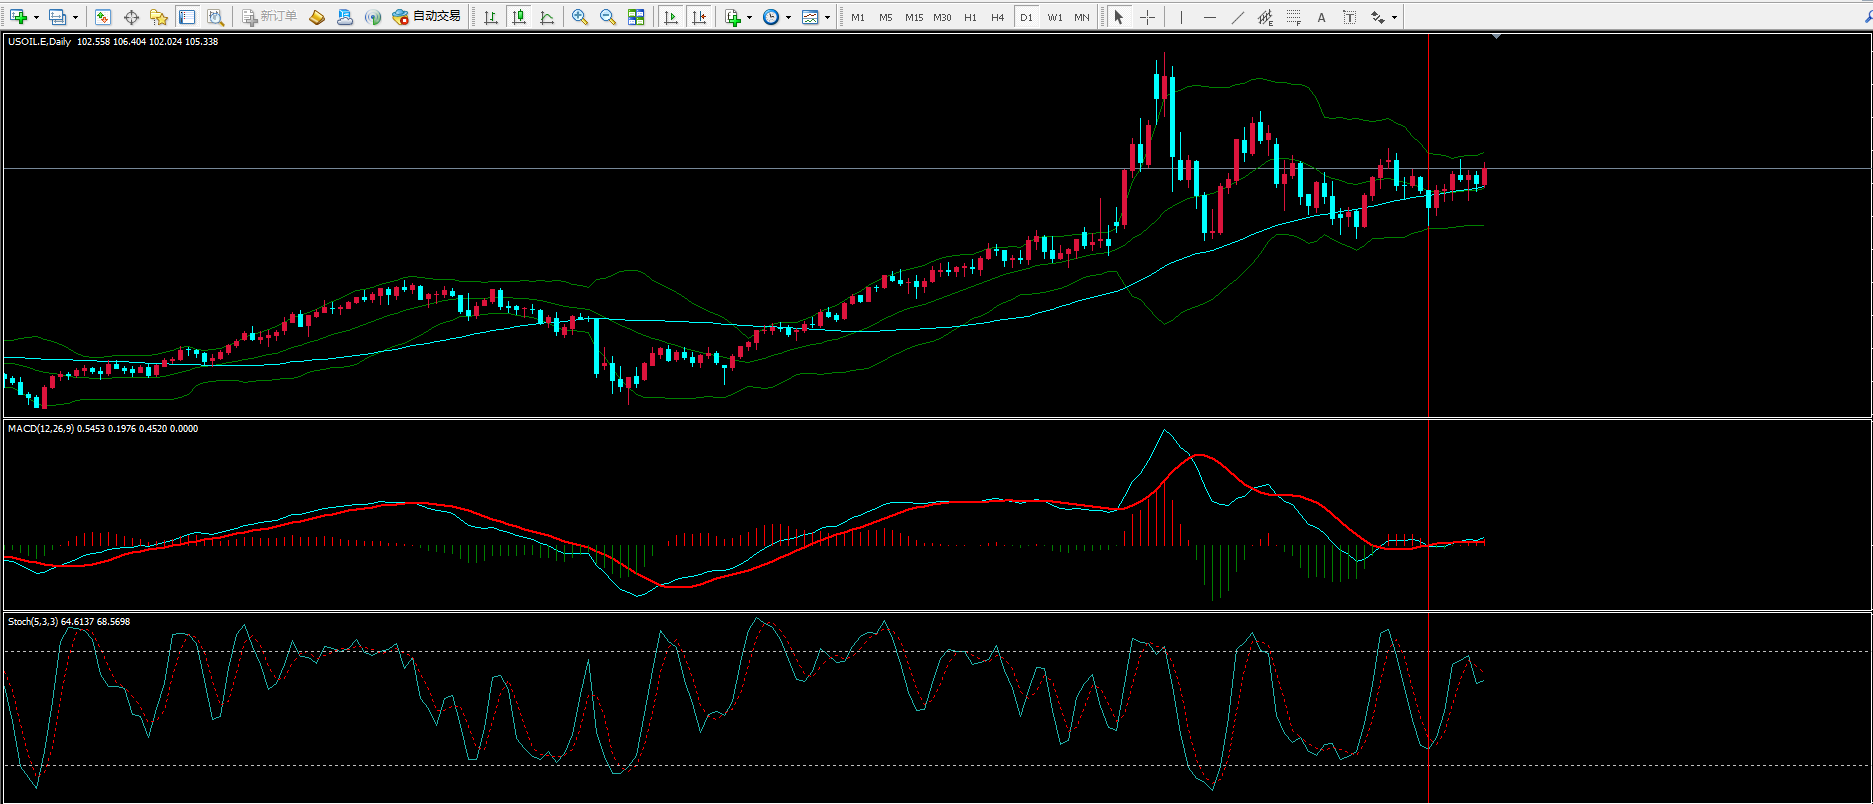Select the crosshair tool
Screen dimensions: 1873x804
(1147, 17)
